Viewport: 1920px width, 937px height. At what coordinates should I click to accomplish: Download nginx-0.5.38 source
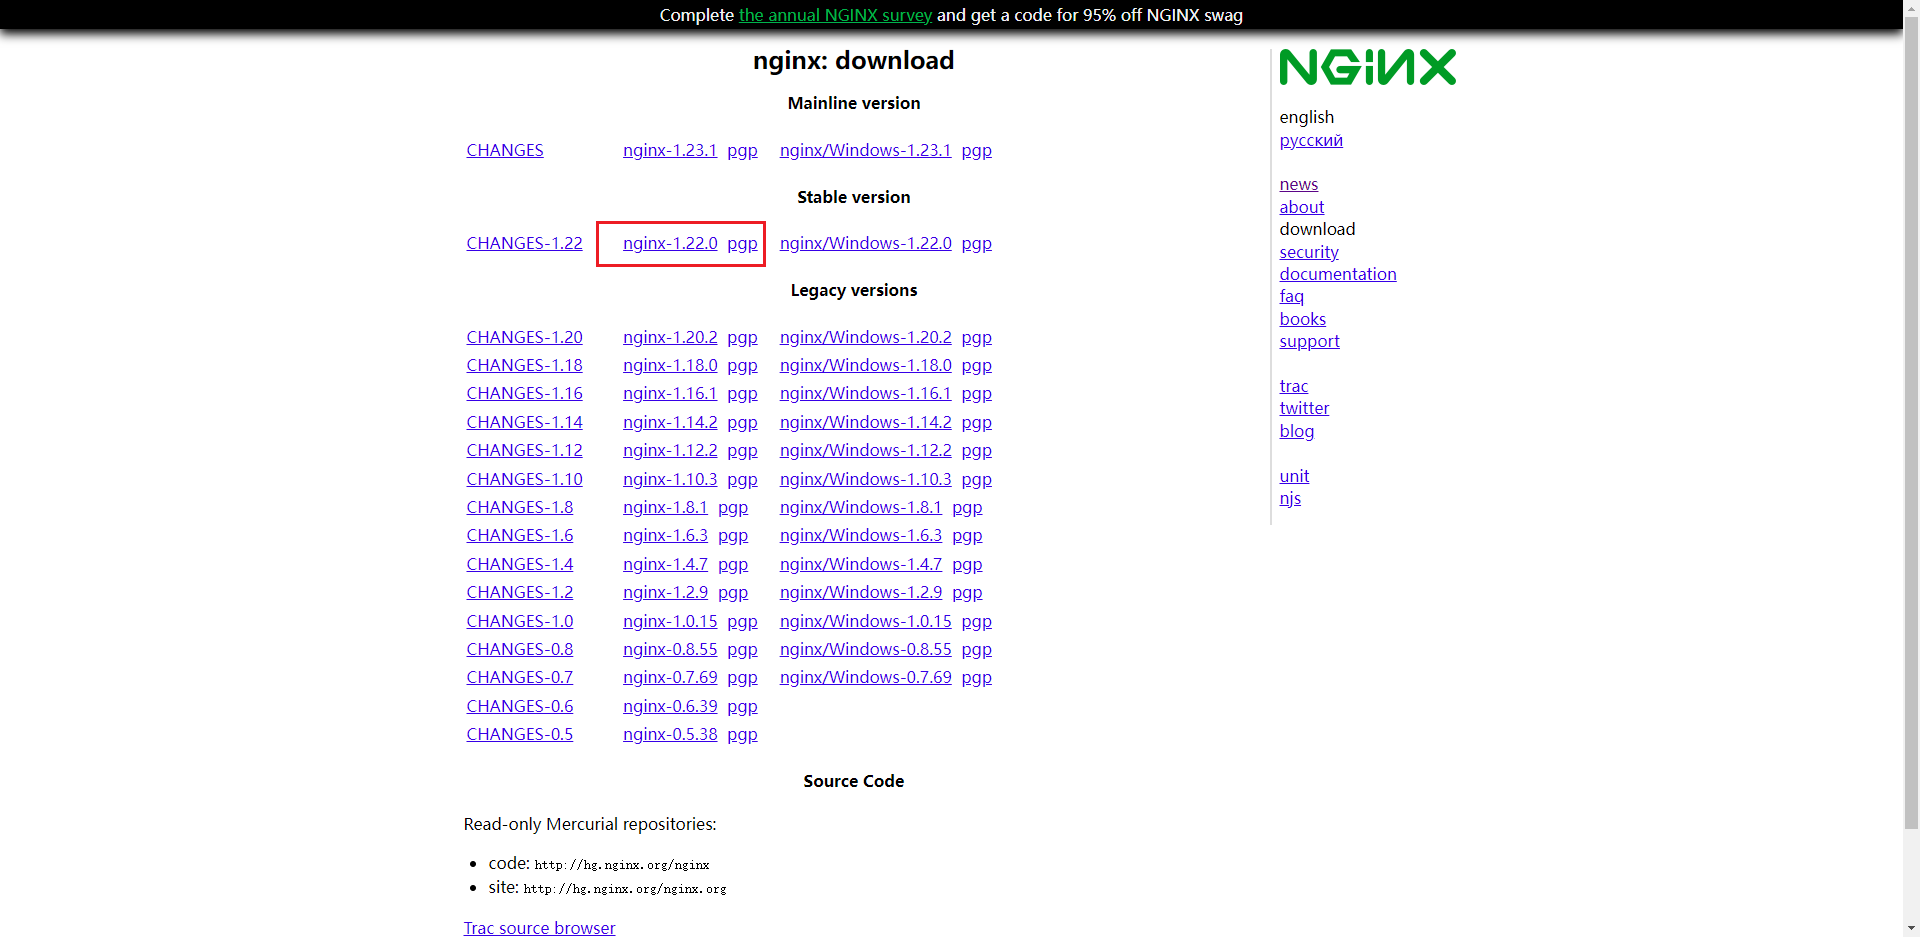click(x=670, y=734)
